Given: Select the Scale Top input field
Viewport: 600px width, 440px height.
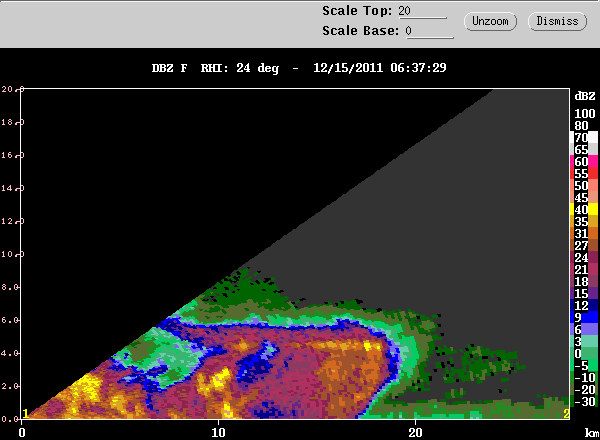Looking at the screenshot, I should (422, 11).
